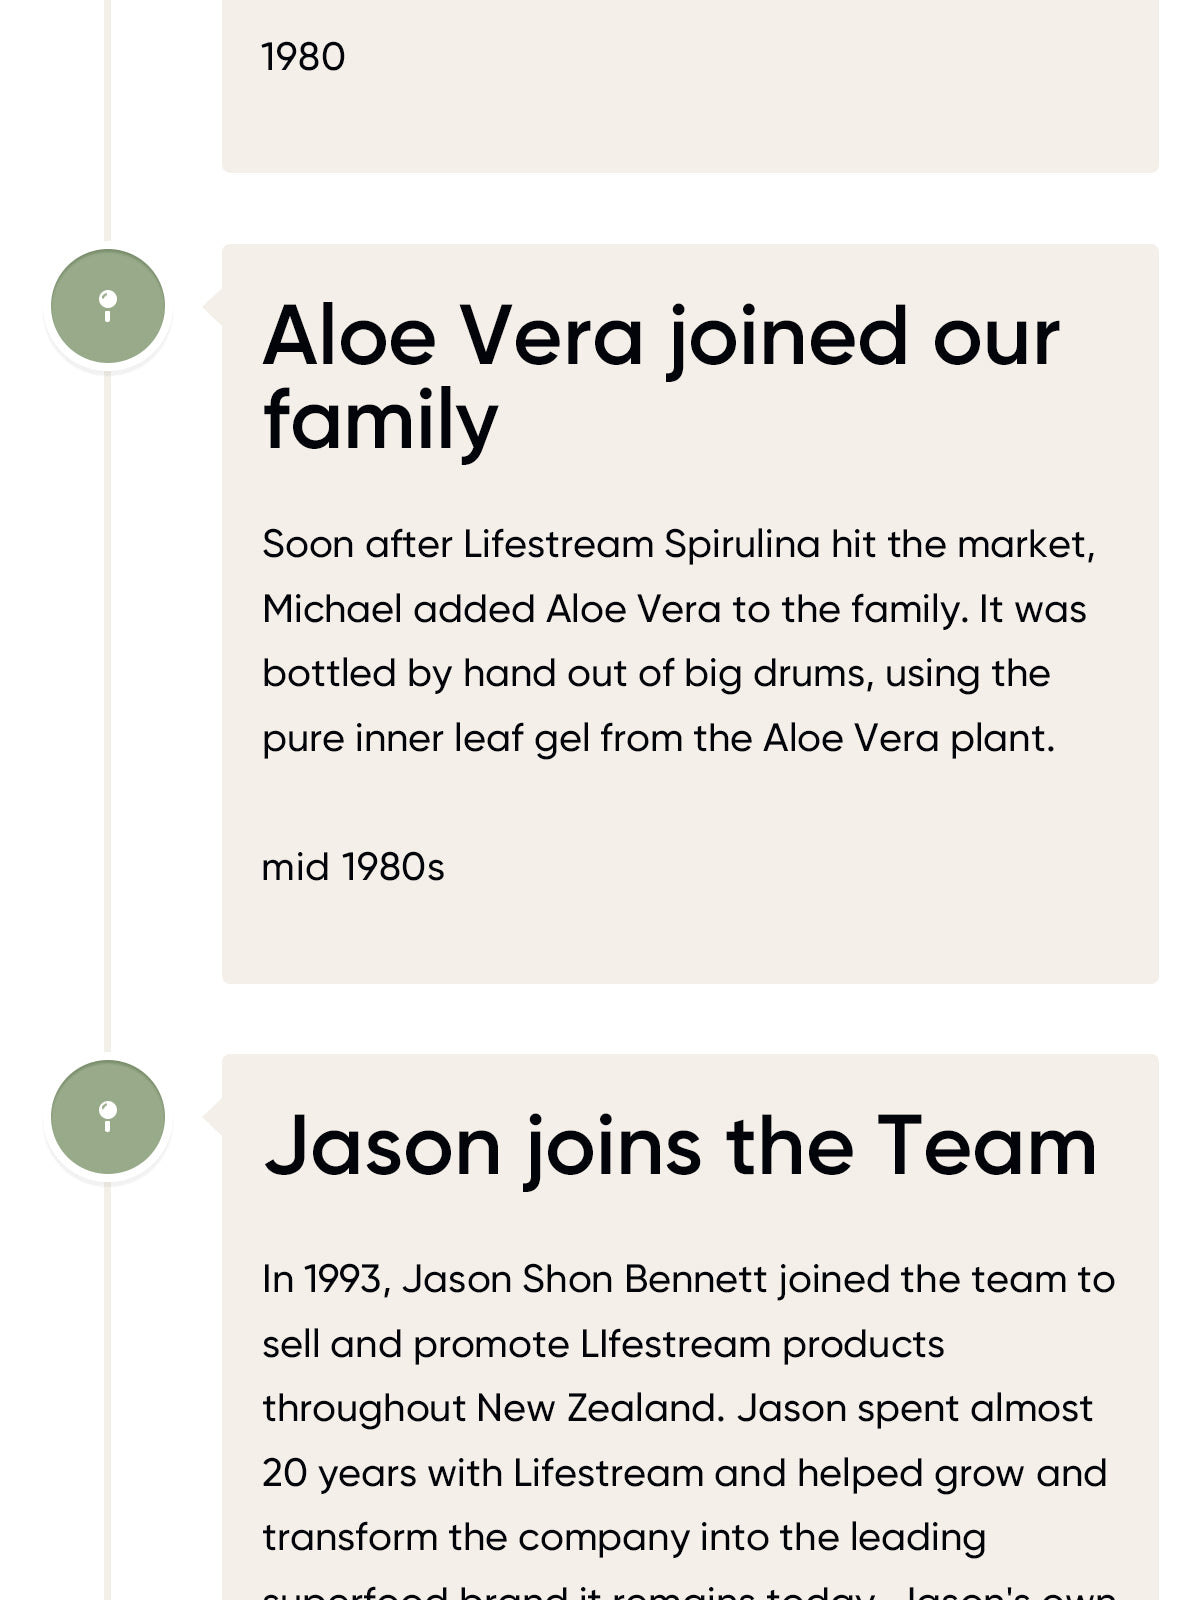The height and width of the screenshot is (1600, 1200).
Task: Click the timeline line above the Aloe Vera marker
Action: point(108,120)
